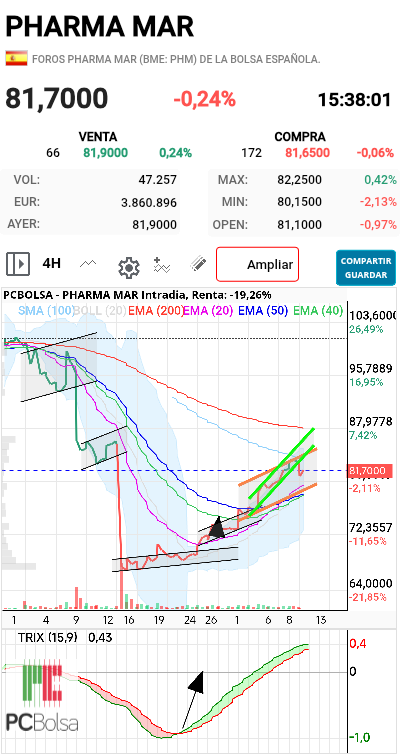Click the VENTA volume 66
The height and width of the screenshot is (754, 400).
[x=53, y=153]
